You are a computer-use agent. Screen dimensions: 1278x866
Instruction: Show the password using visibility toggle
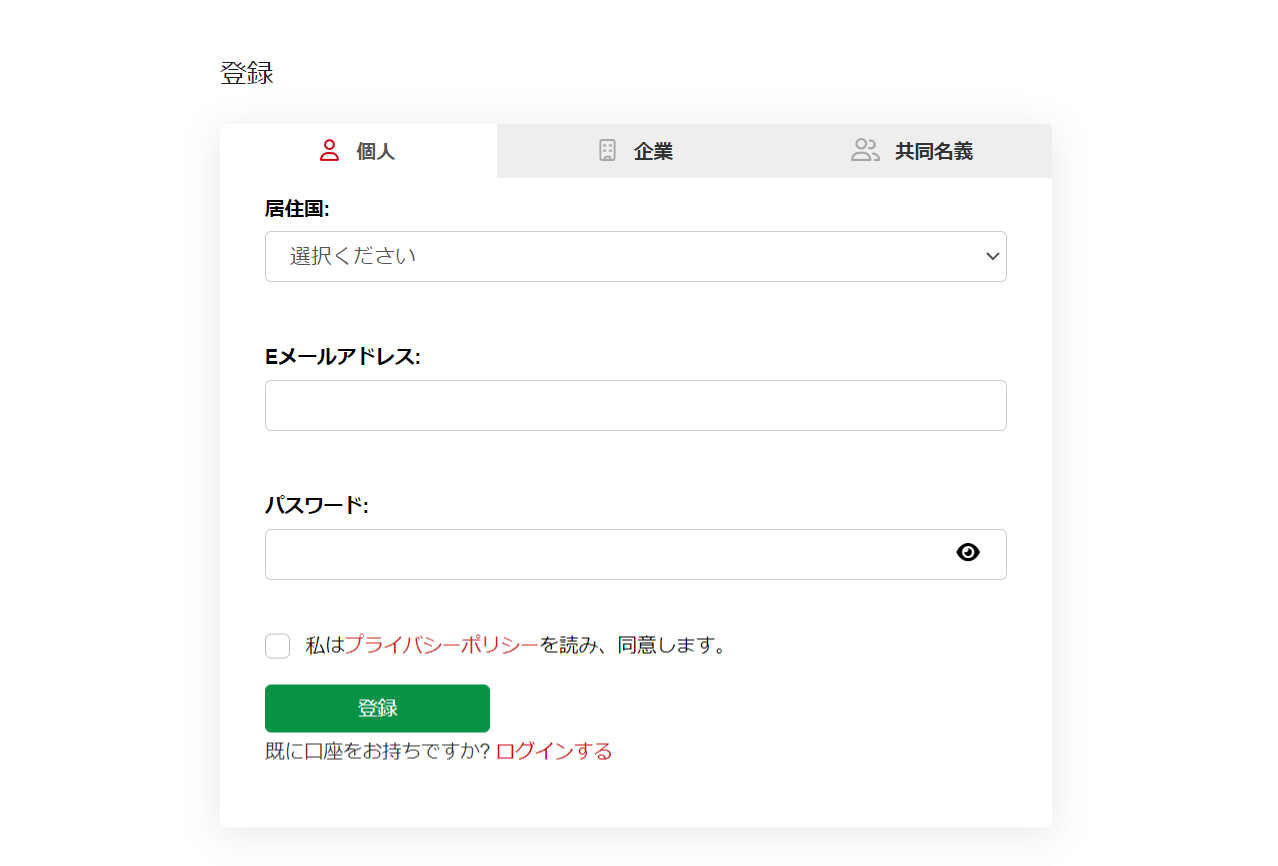(x=967, y=551)
